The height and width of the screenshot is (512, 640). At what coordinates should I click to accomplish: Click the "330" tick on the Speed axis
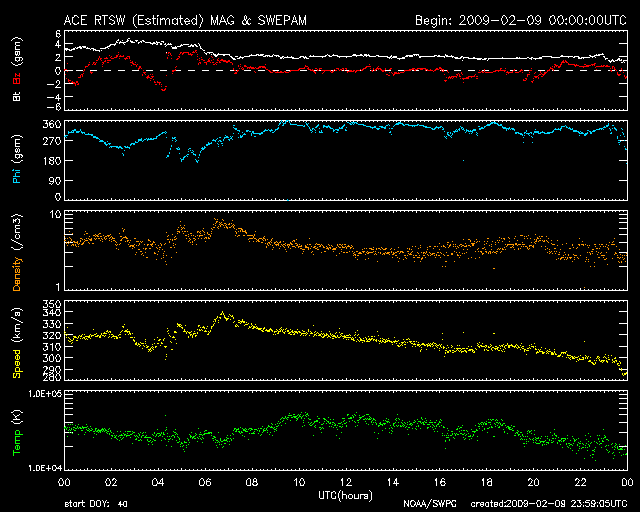[52, 324]
